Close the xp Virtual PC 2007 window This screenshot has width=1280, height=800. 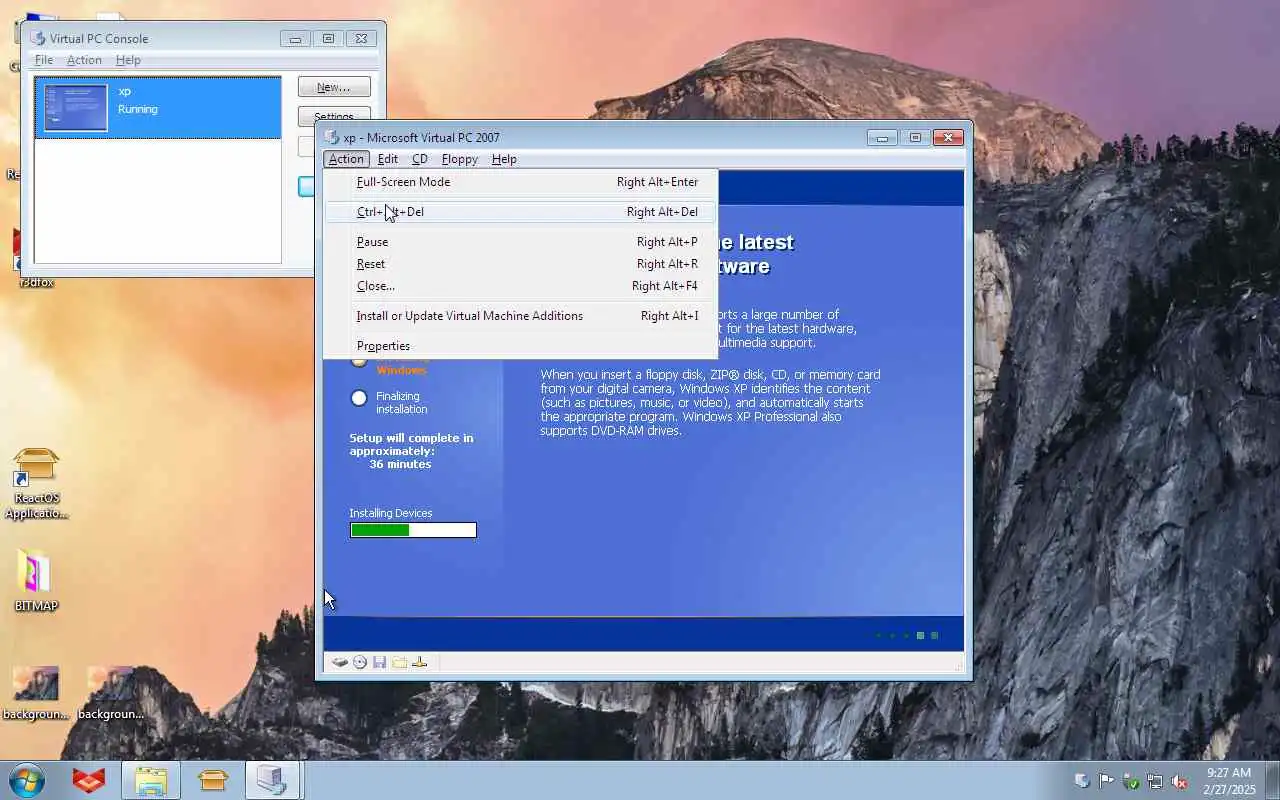click(949, 138)
